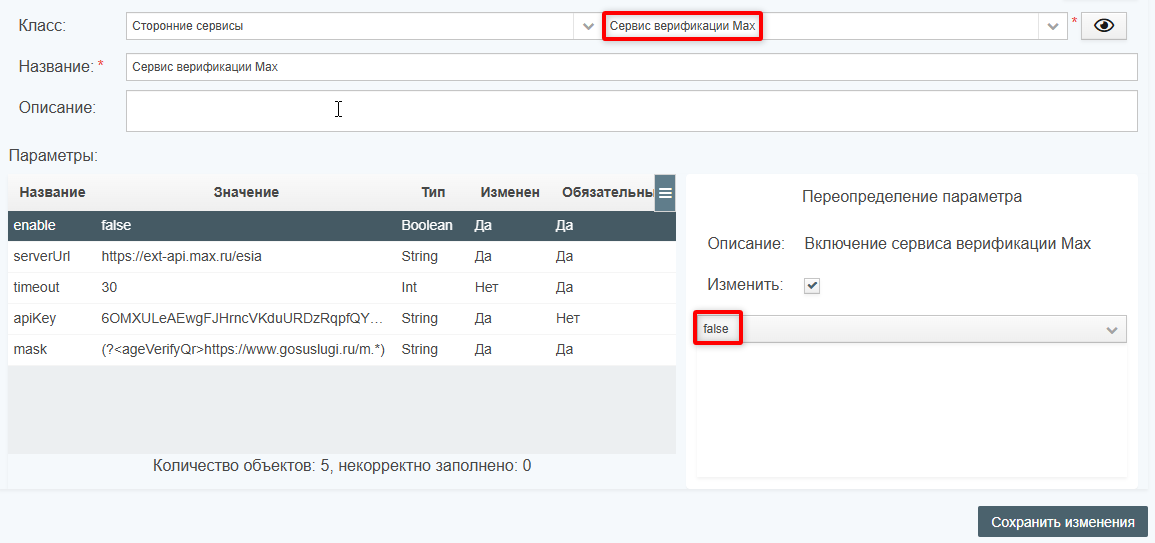Select the enable parameter row

tap(340, 226)
